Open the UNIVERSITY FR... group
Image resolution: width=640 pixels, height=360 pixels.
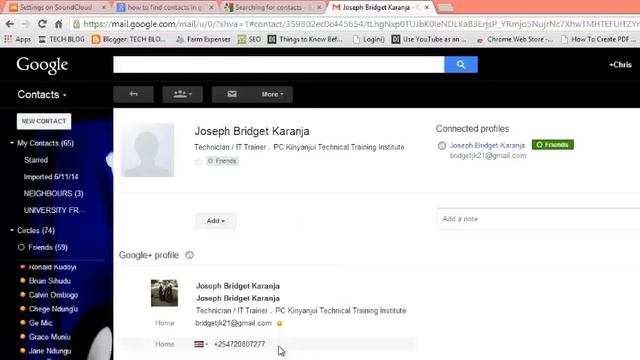(55, 210)
